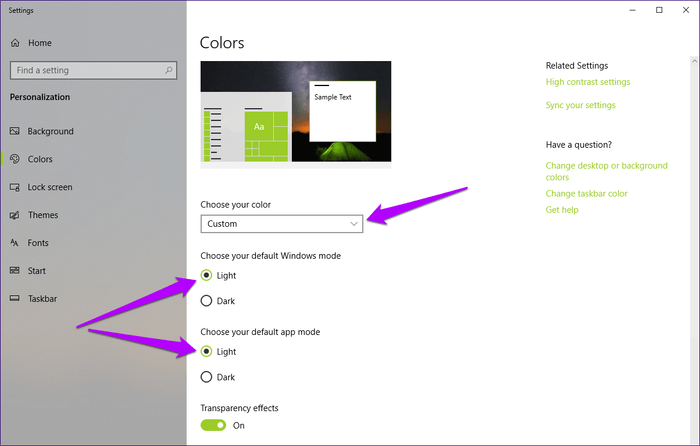
Task: Click the Start tiles icon
Action: 15,271
